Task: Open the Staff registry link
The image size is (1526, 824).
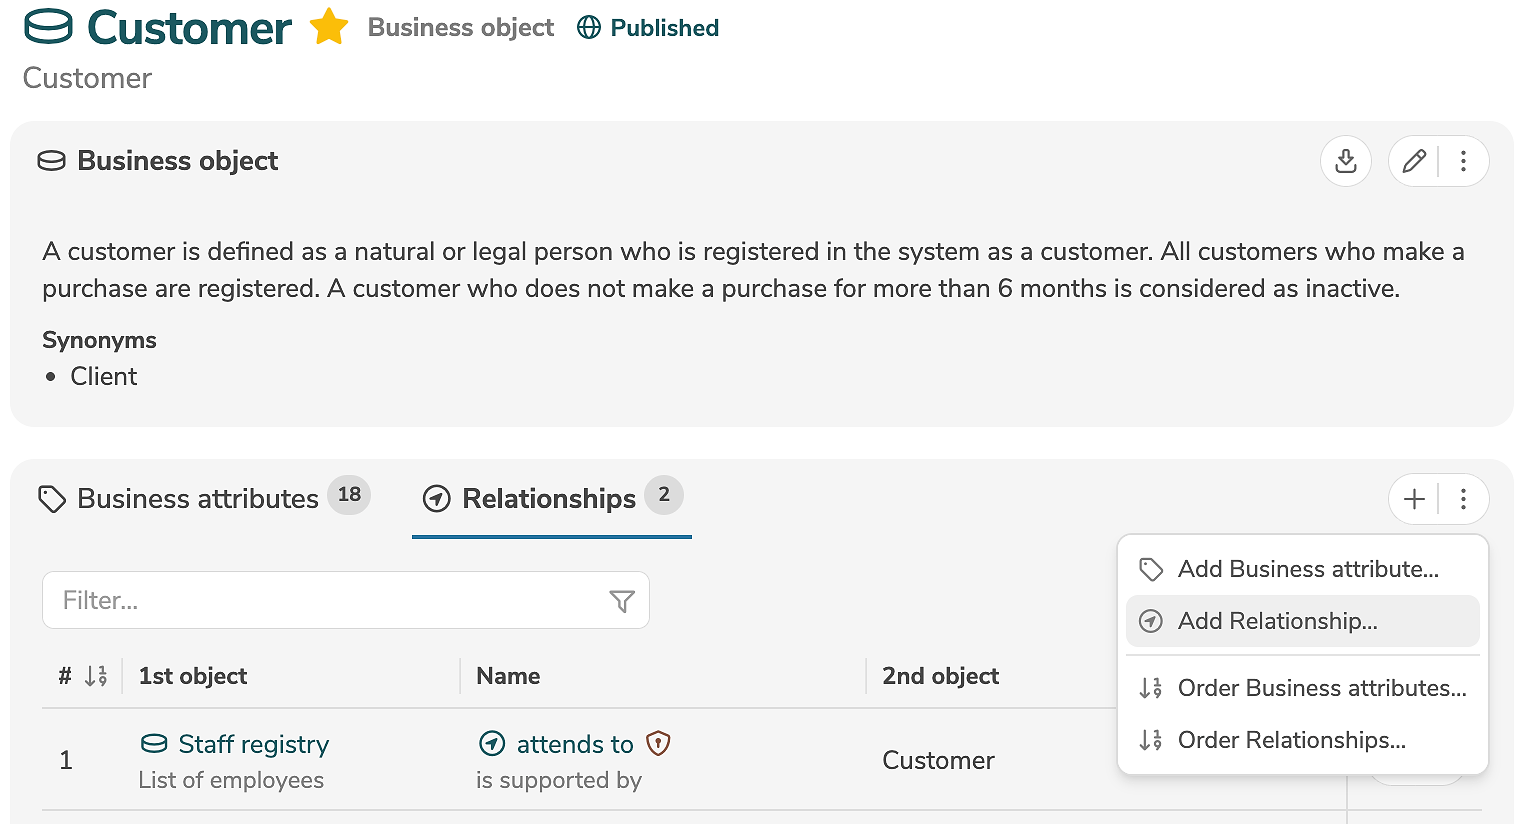Action: pos(253,744)
